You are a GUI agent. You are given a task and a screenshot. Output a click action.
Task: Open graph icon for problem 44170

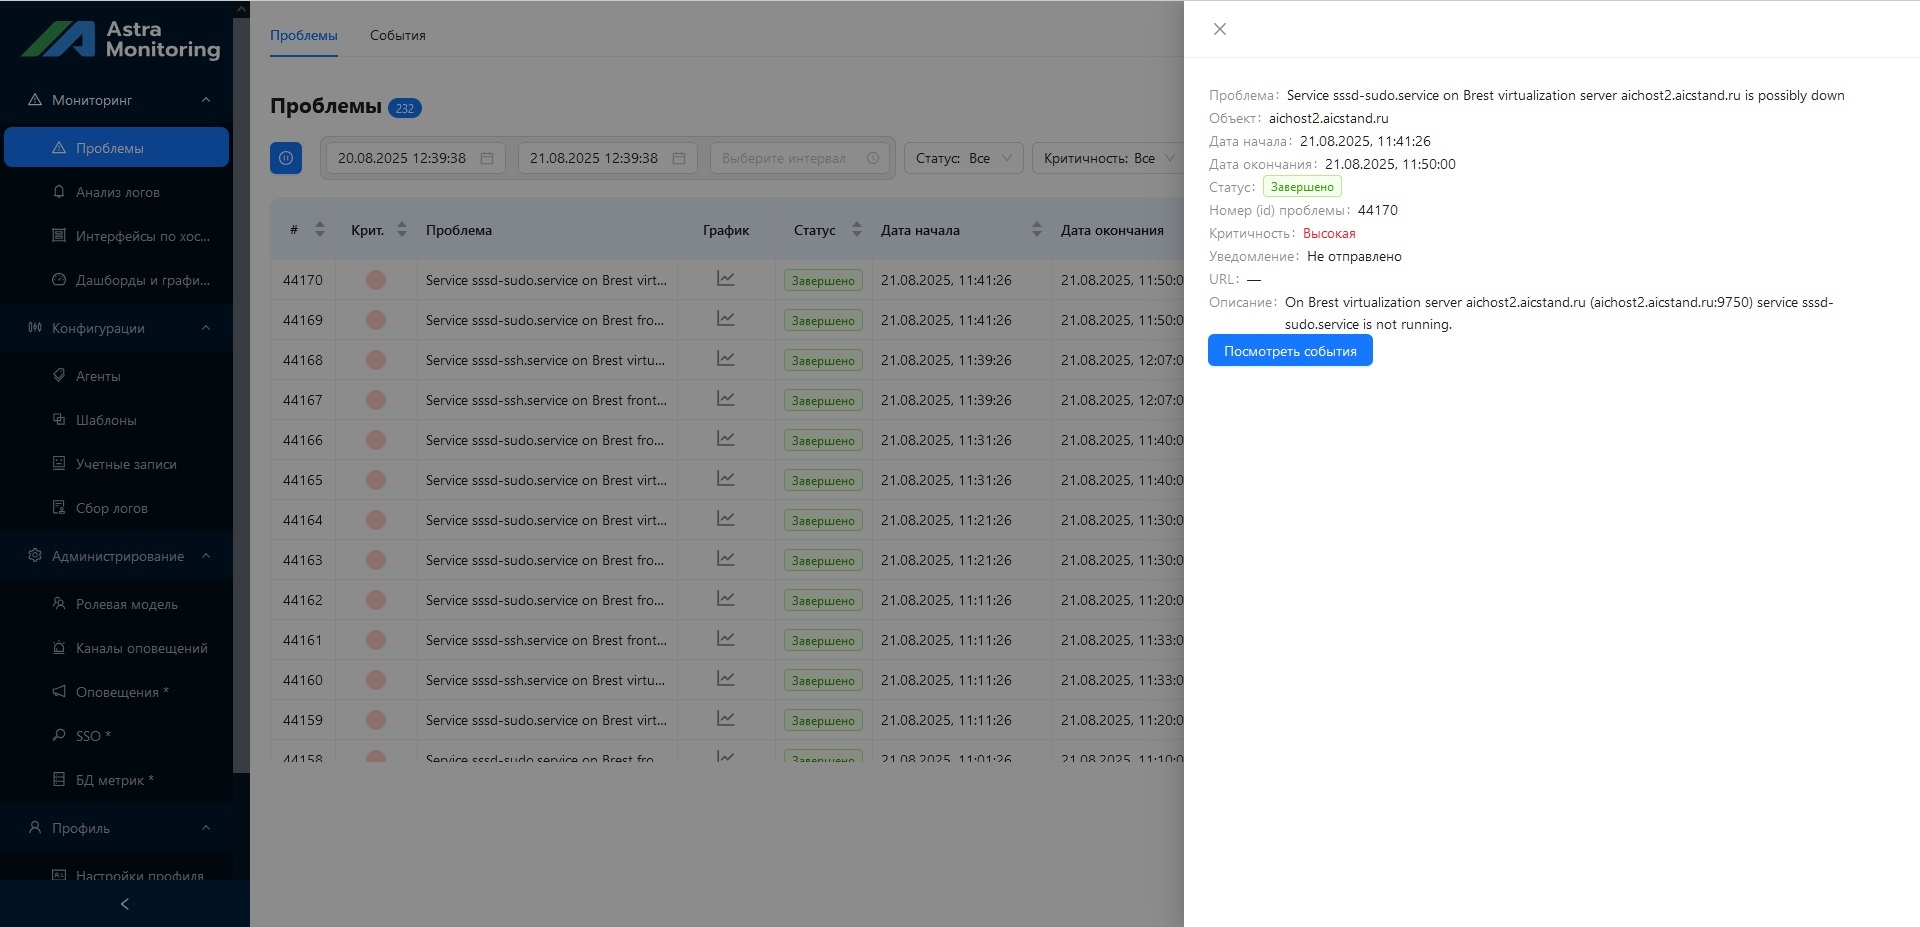(x=726, y=279)
